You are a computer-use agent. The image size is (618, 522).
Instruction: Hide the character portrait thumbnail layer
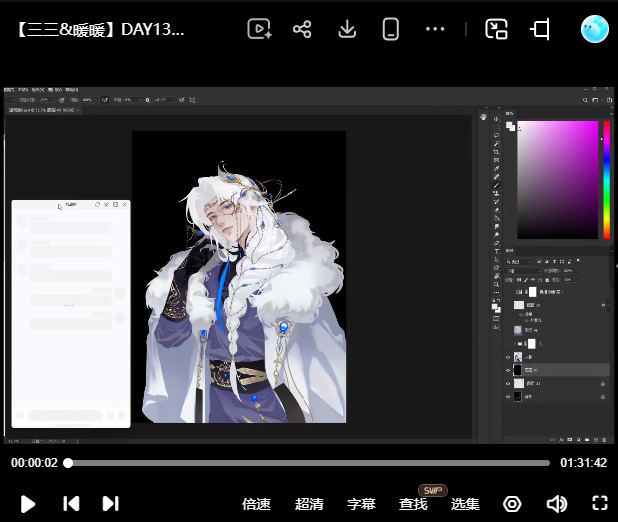[508, 358]
